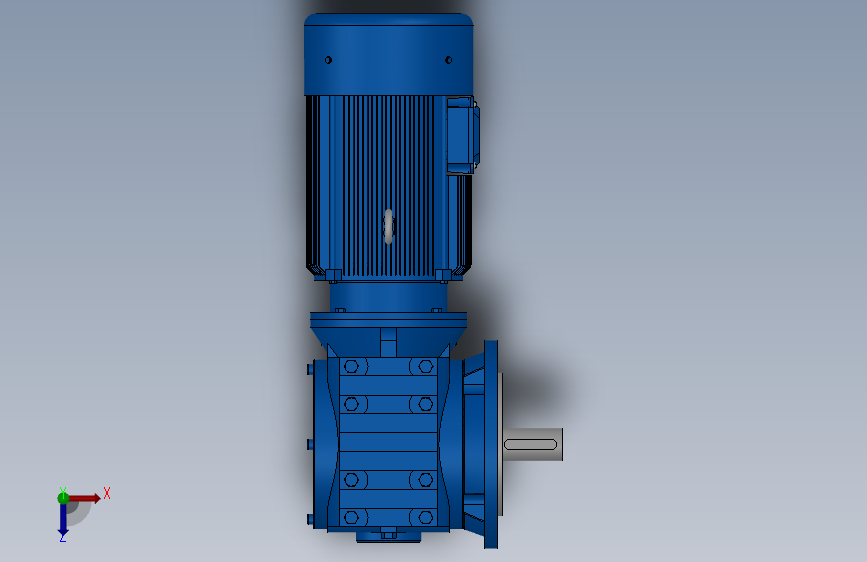Click the blue Z axis arrow on triad
This screenshot has height=562, width=867.
[x=63, y=520]
